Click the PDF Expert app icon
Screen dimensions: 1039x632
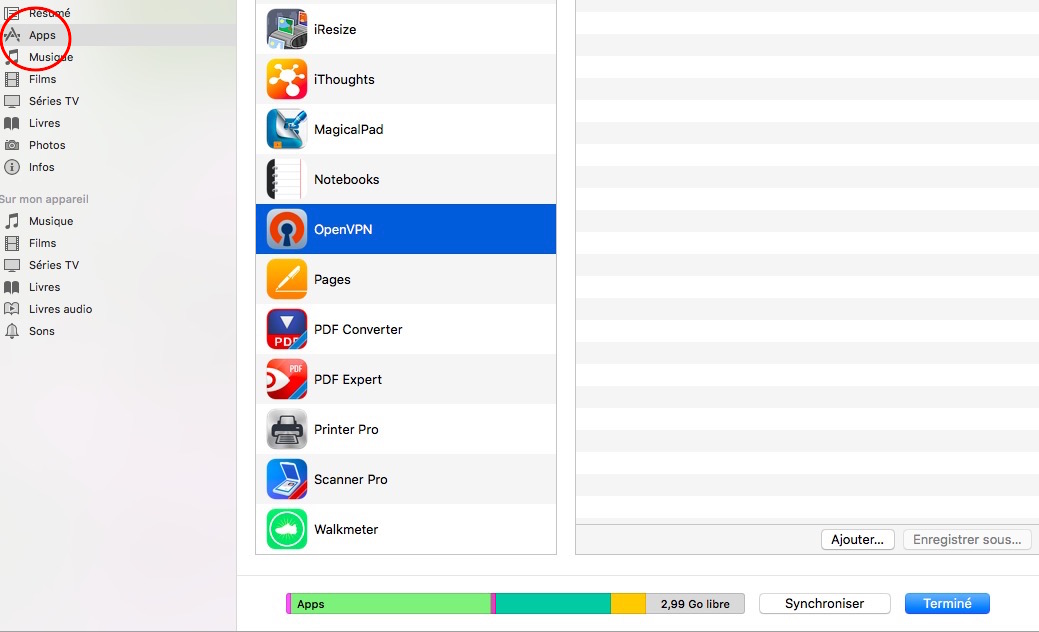(287, 379)
